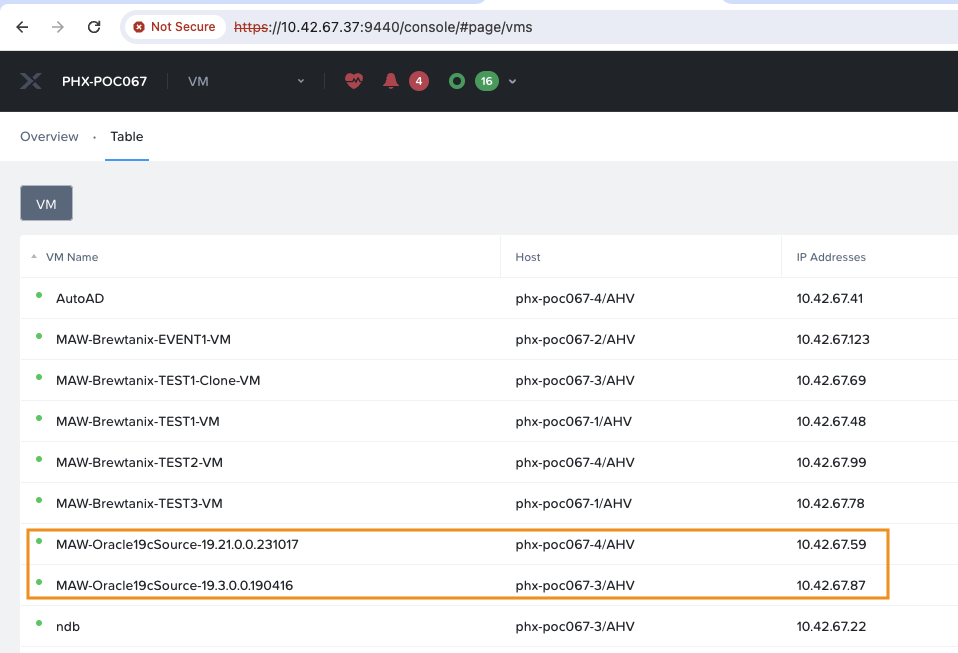Viewport: 958px width, 653px height.
Task: Click the VM filter button
Action: [46, 203]
